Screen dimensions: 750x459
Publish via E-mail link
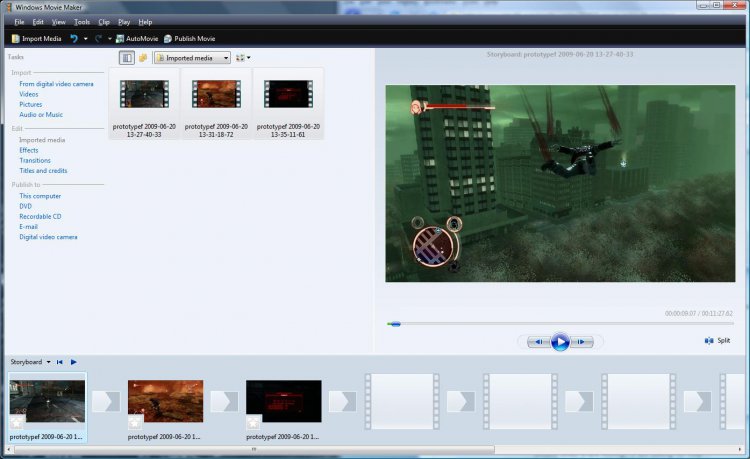point(28,227)
